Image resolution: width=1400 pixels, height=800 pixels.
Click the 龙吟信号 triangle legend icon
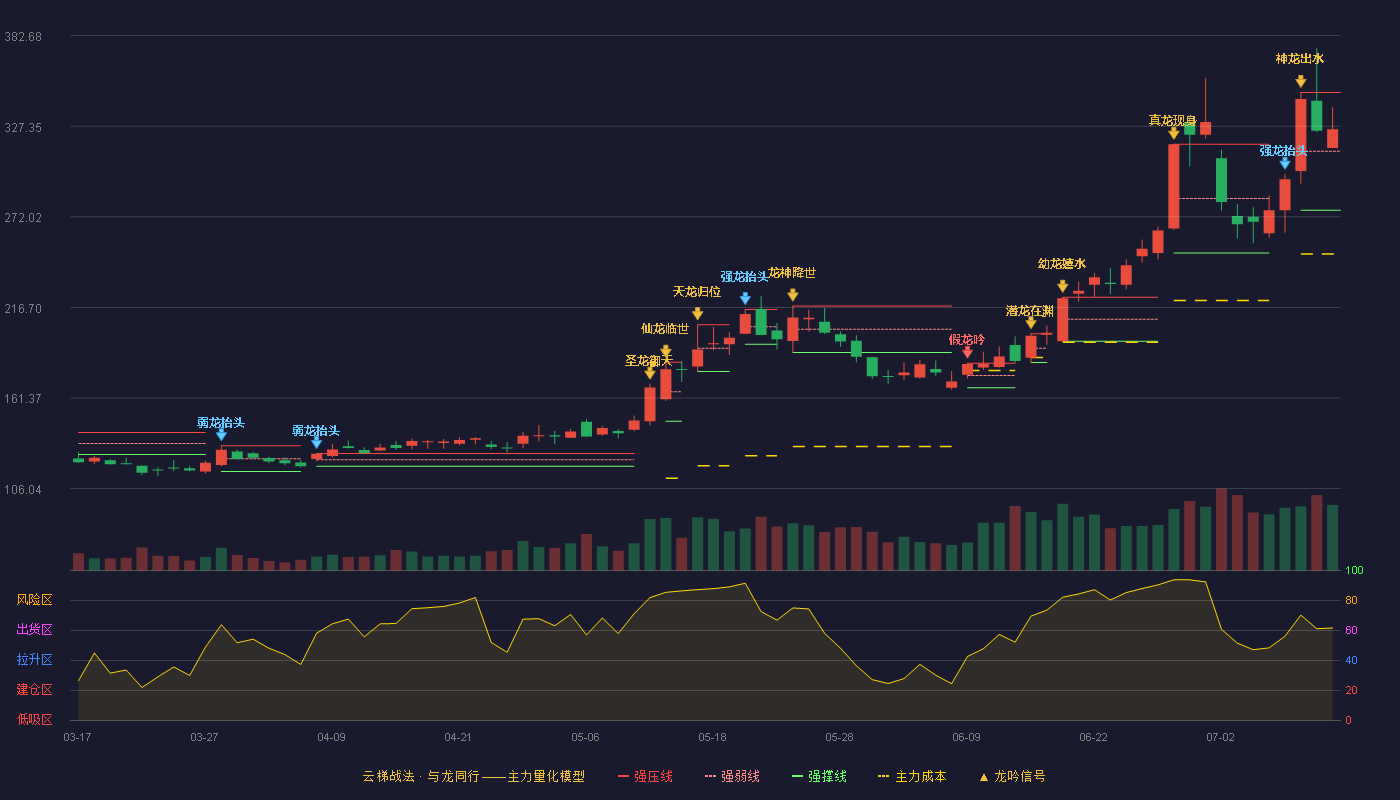pyautogui.click(x=983, y=777)
